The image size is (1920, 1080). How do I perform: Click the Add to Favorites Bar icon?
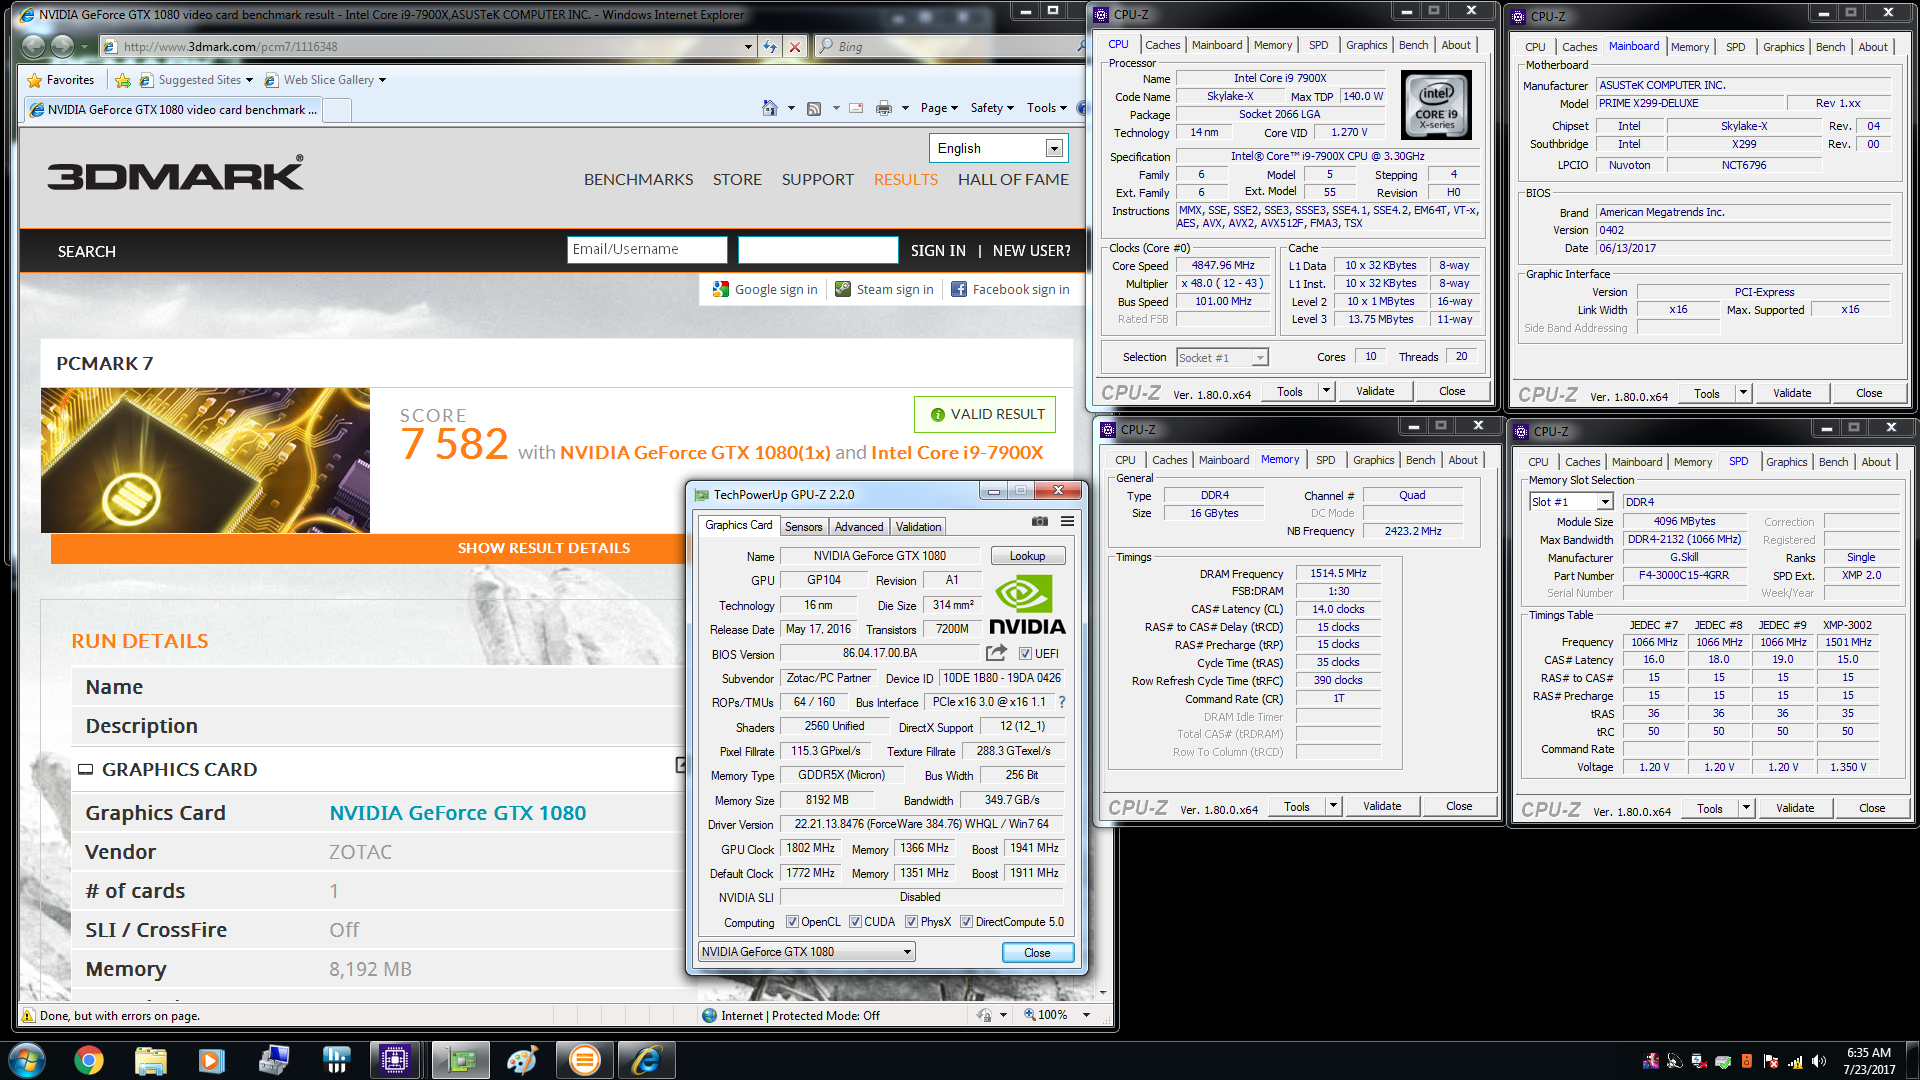123,80
